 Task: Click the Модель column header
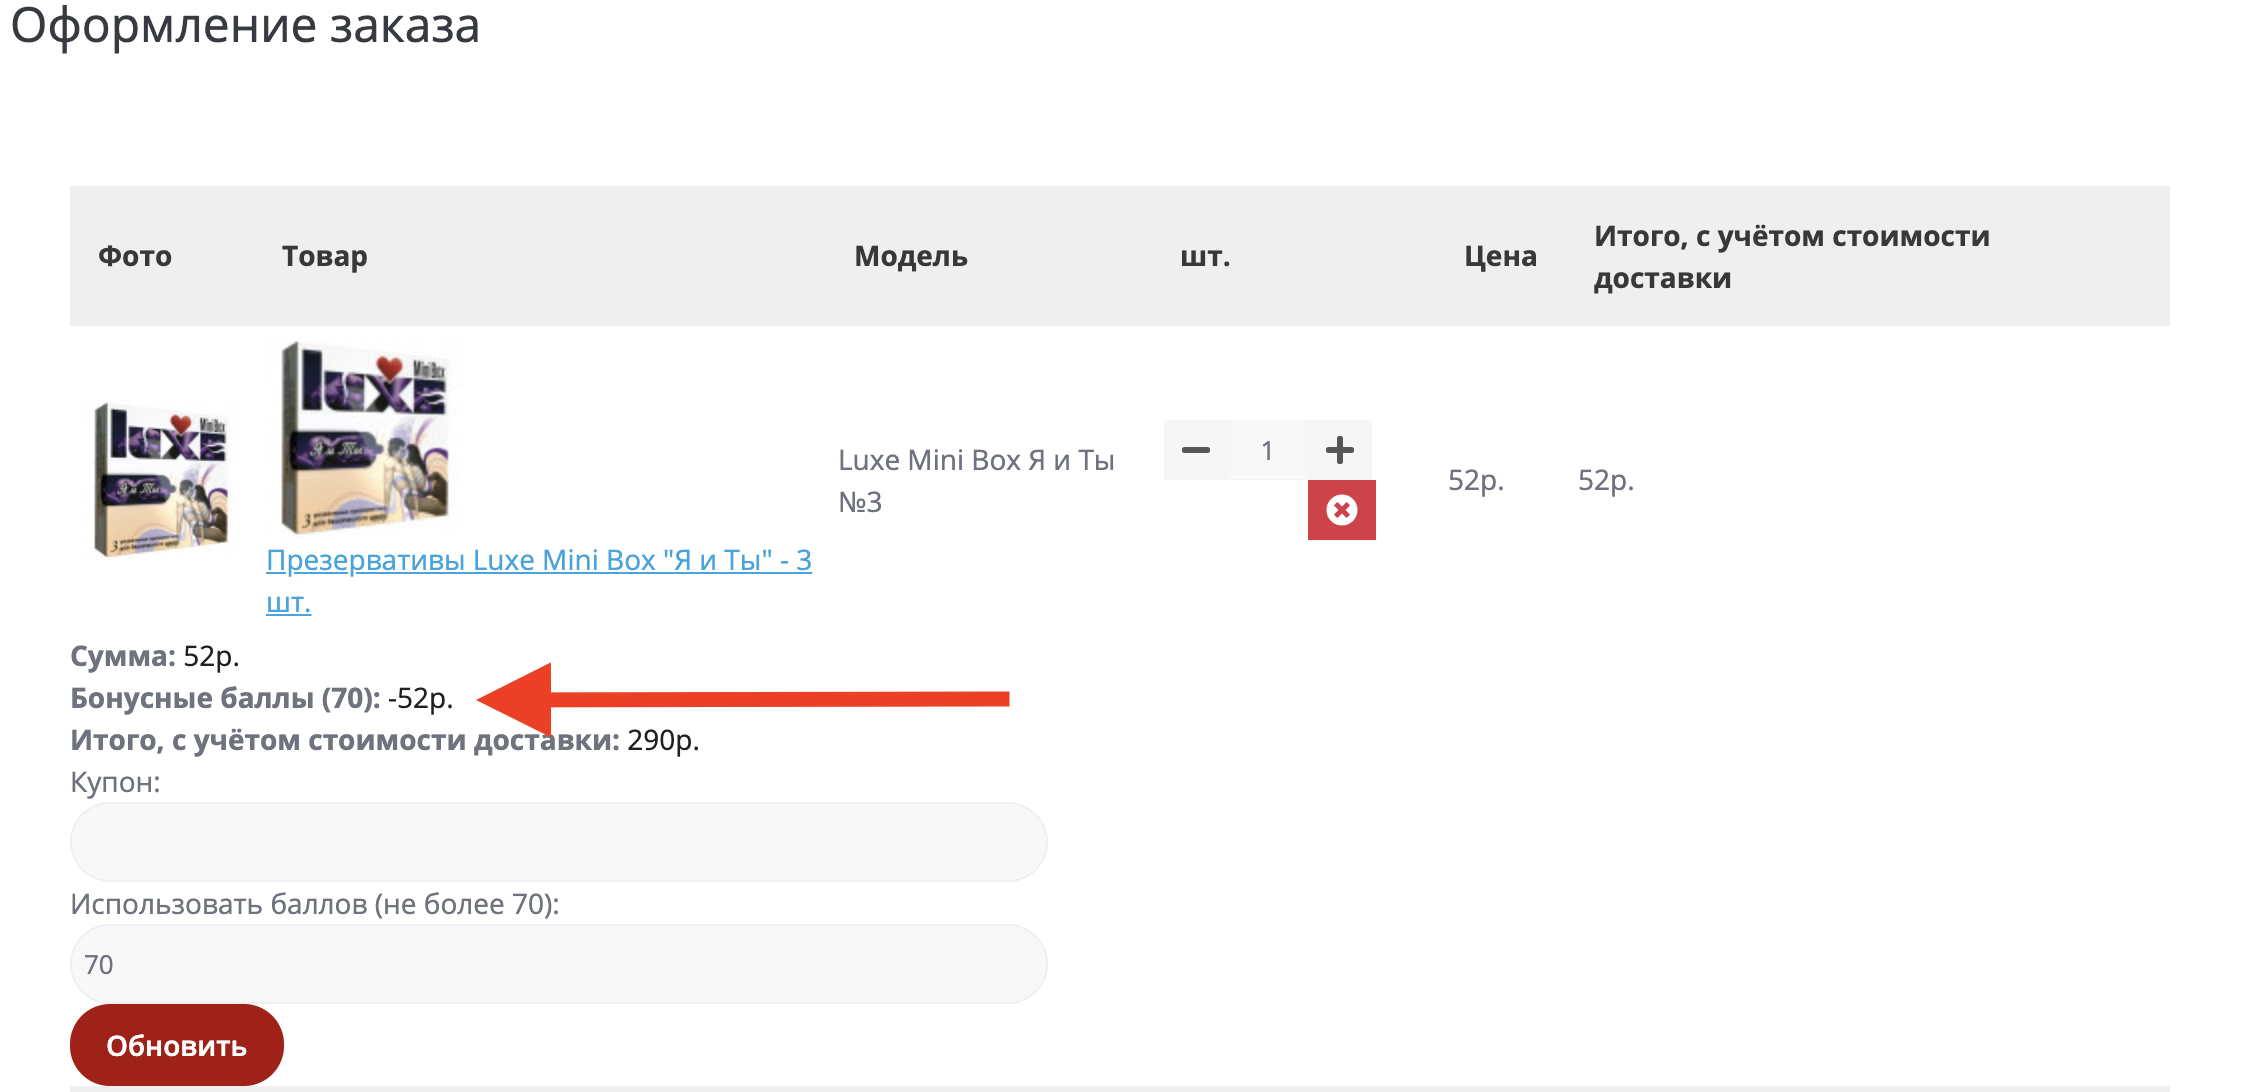[910, 256]
